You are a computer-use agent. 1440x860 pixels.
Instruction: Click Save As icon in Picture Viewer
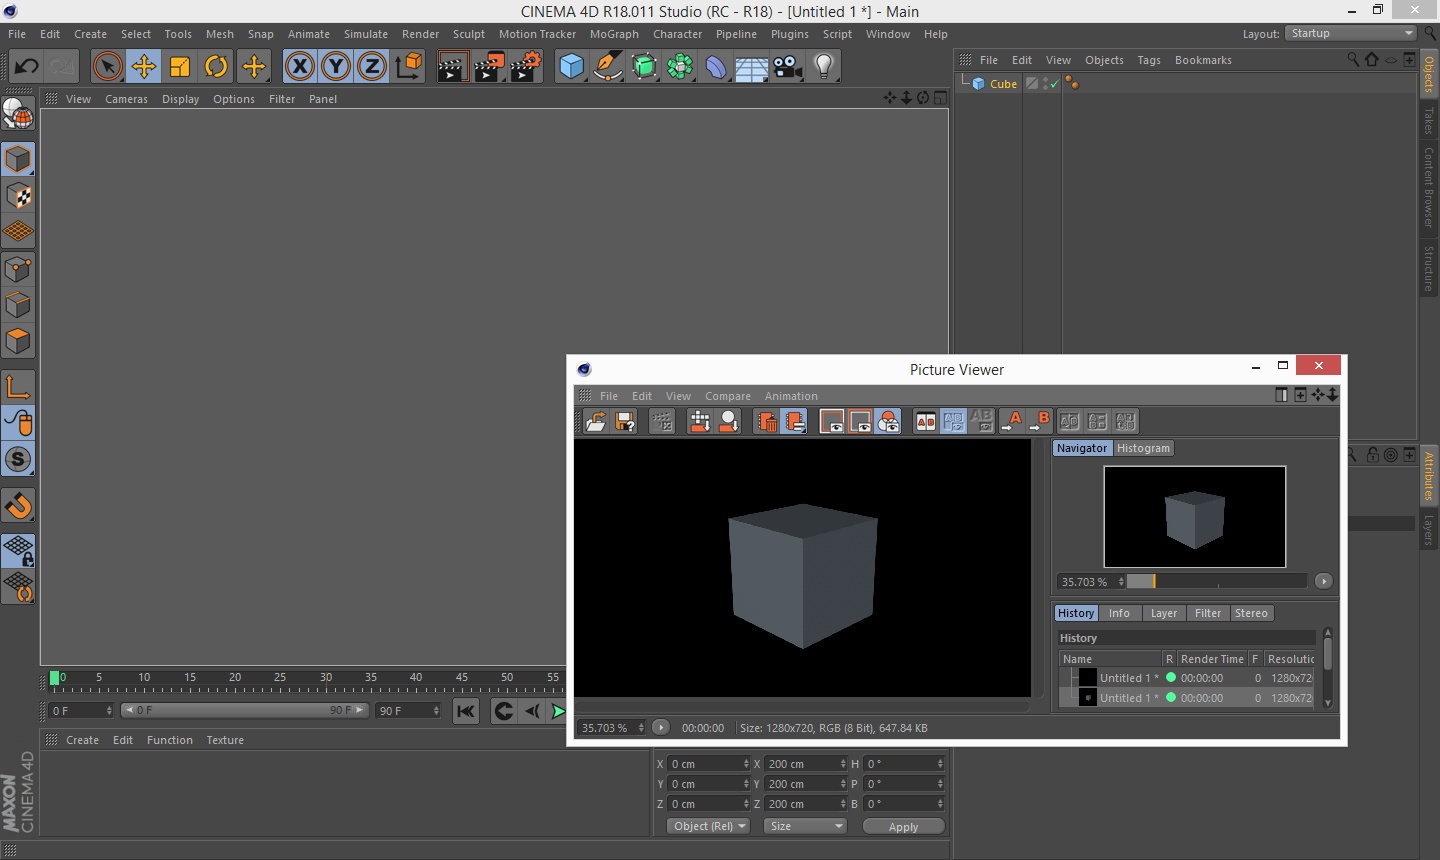click(625, 422)
